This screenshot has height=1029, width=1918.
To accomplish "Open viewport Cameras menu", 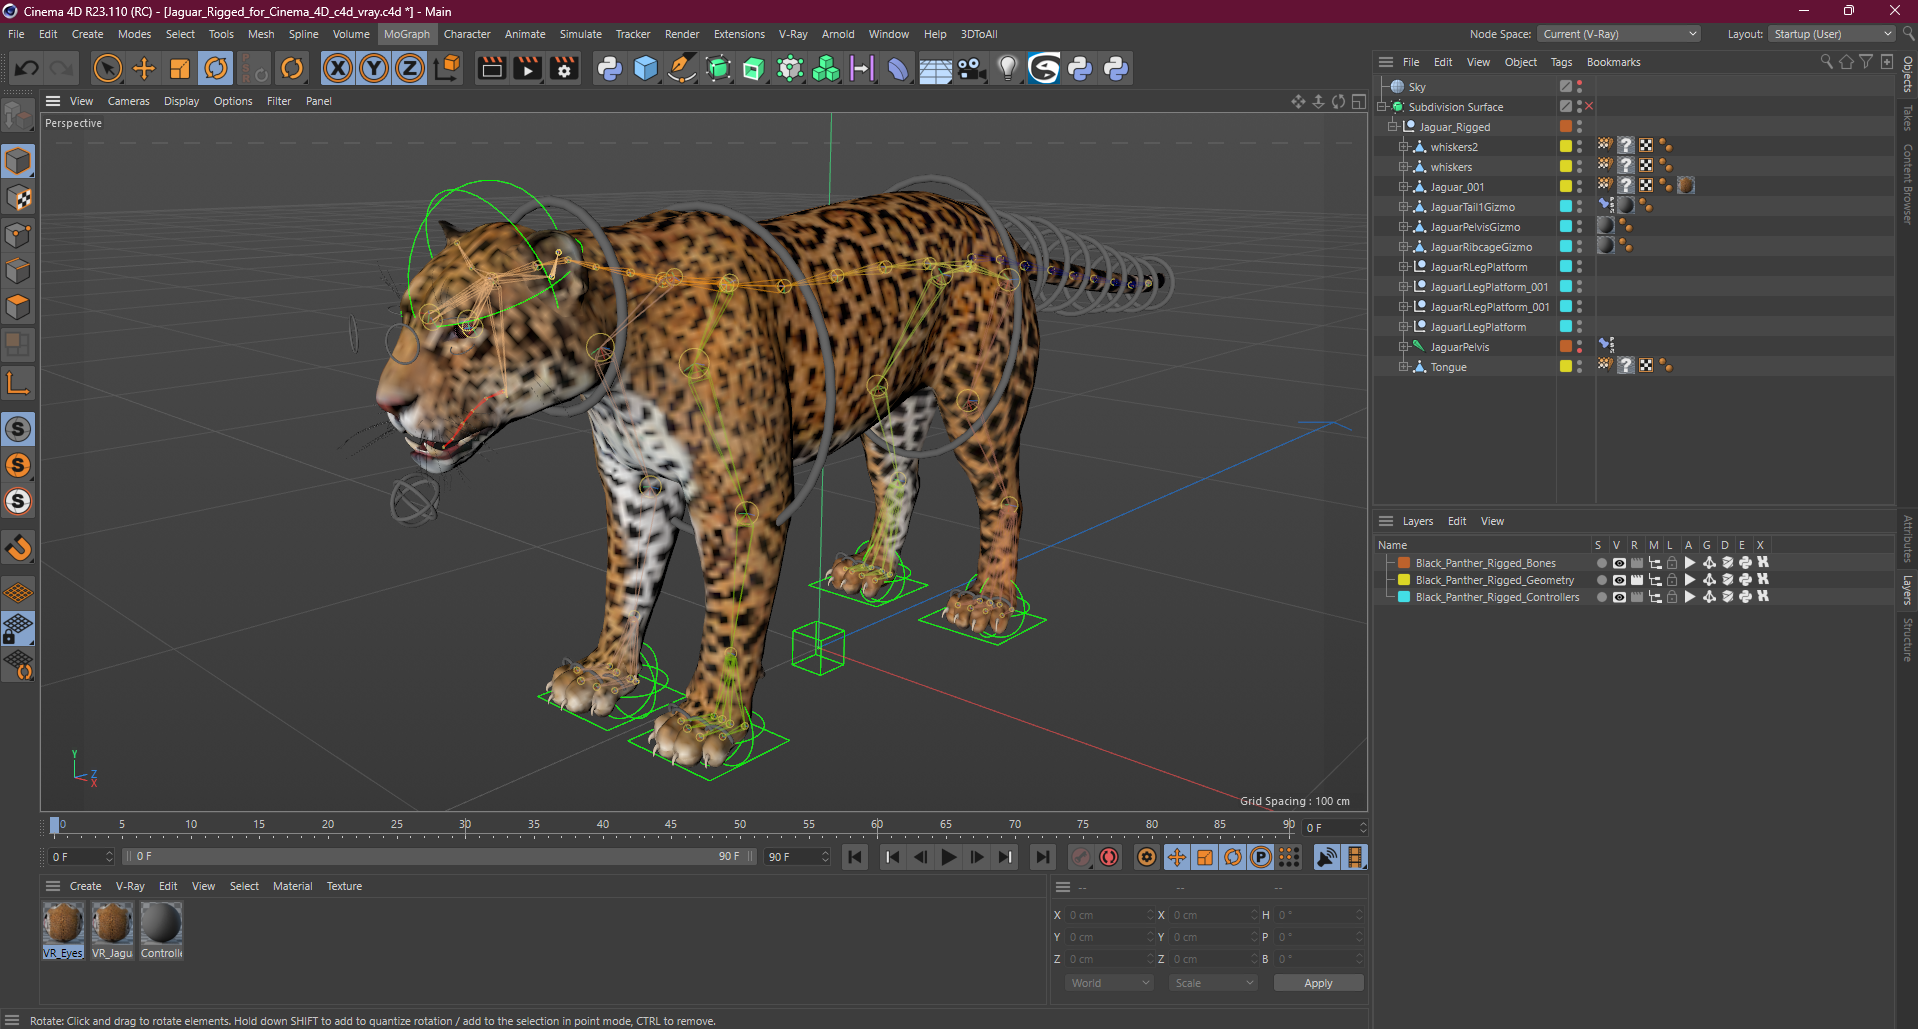I will pos(129,101).
